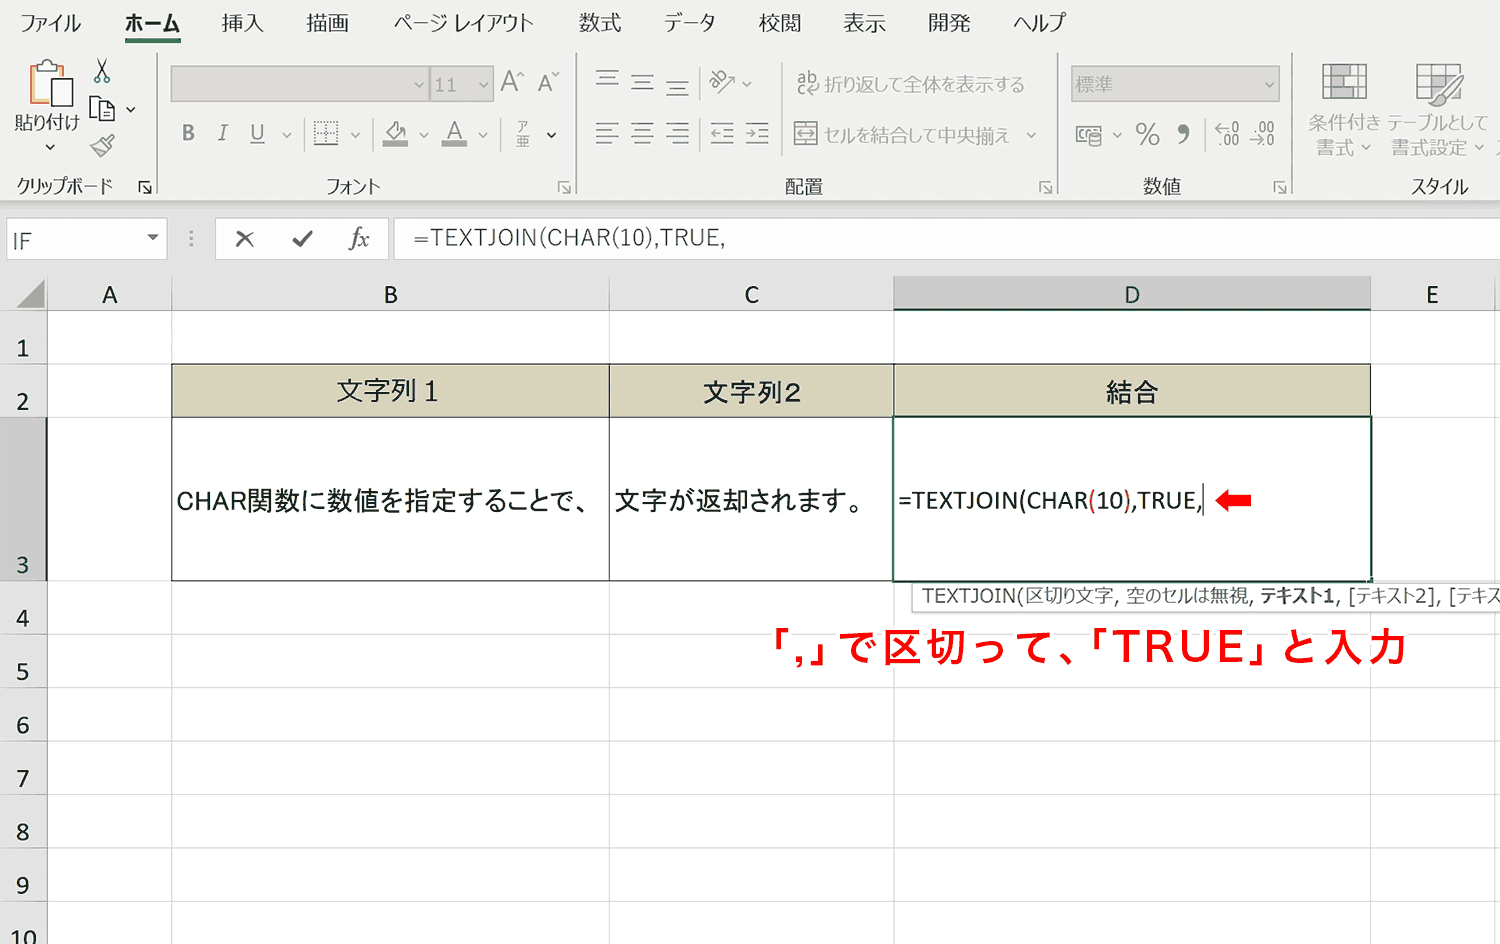The height and width of the screenshot is (944, 1500).
Task: Toggle bold formatting
Action: [188, 134]
